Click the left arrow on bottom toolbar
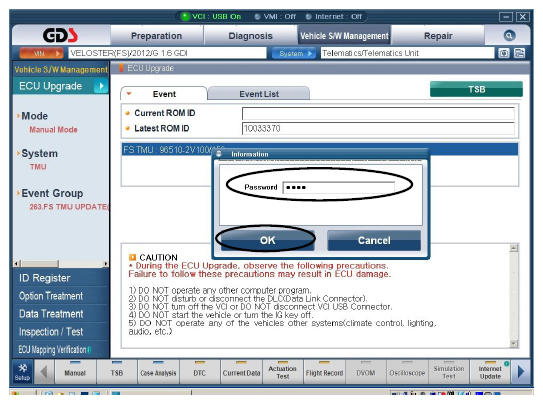 44,372
